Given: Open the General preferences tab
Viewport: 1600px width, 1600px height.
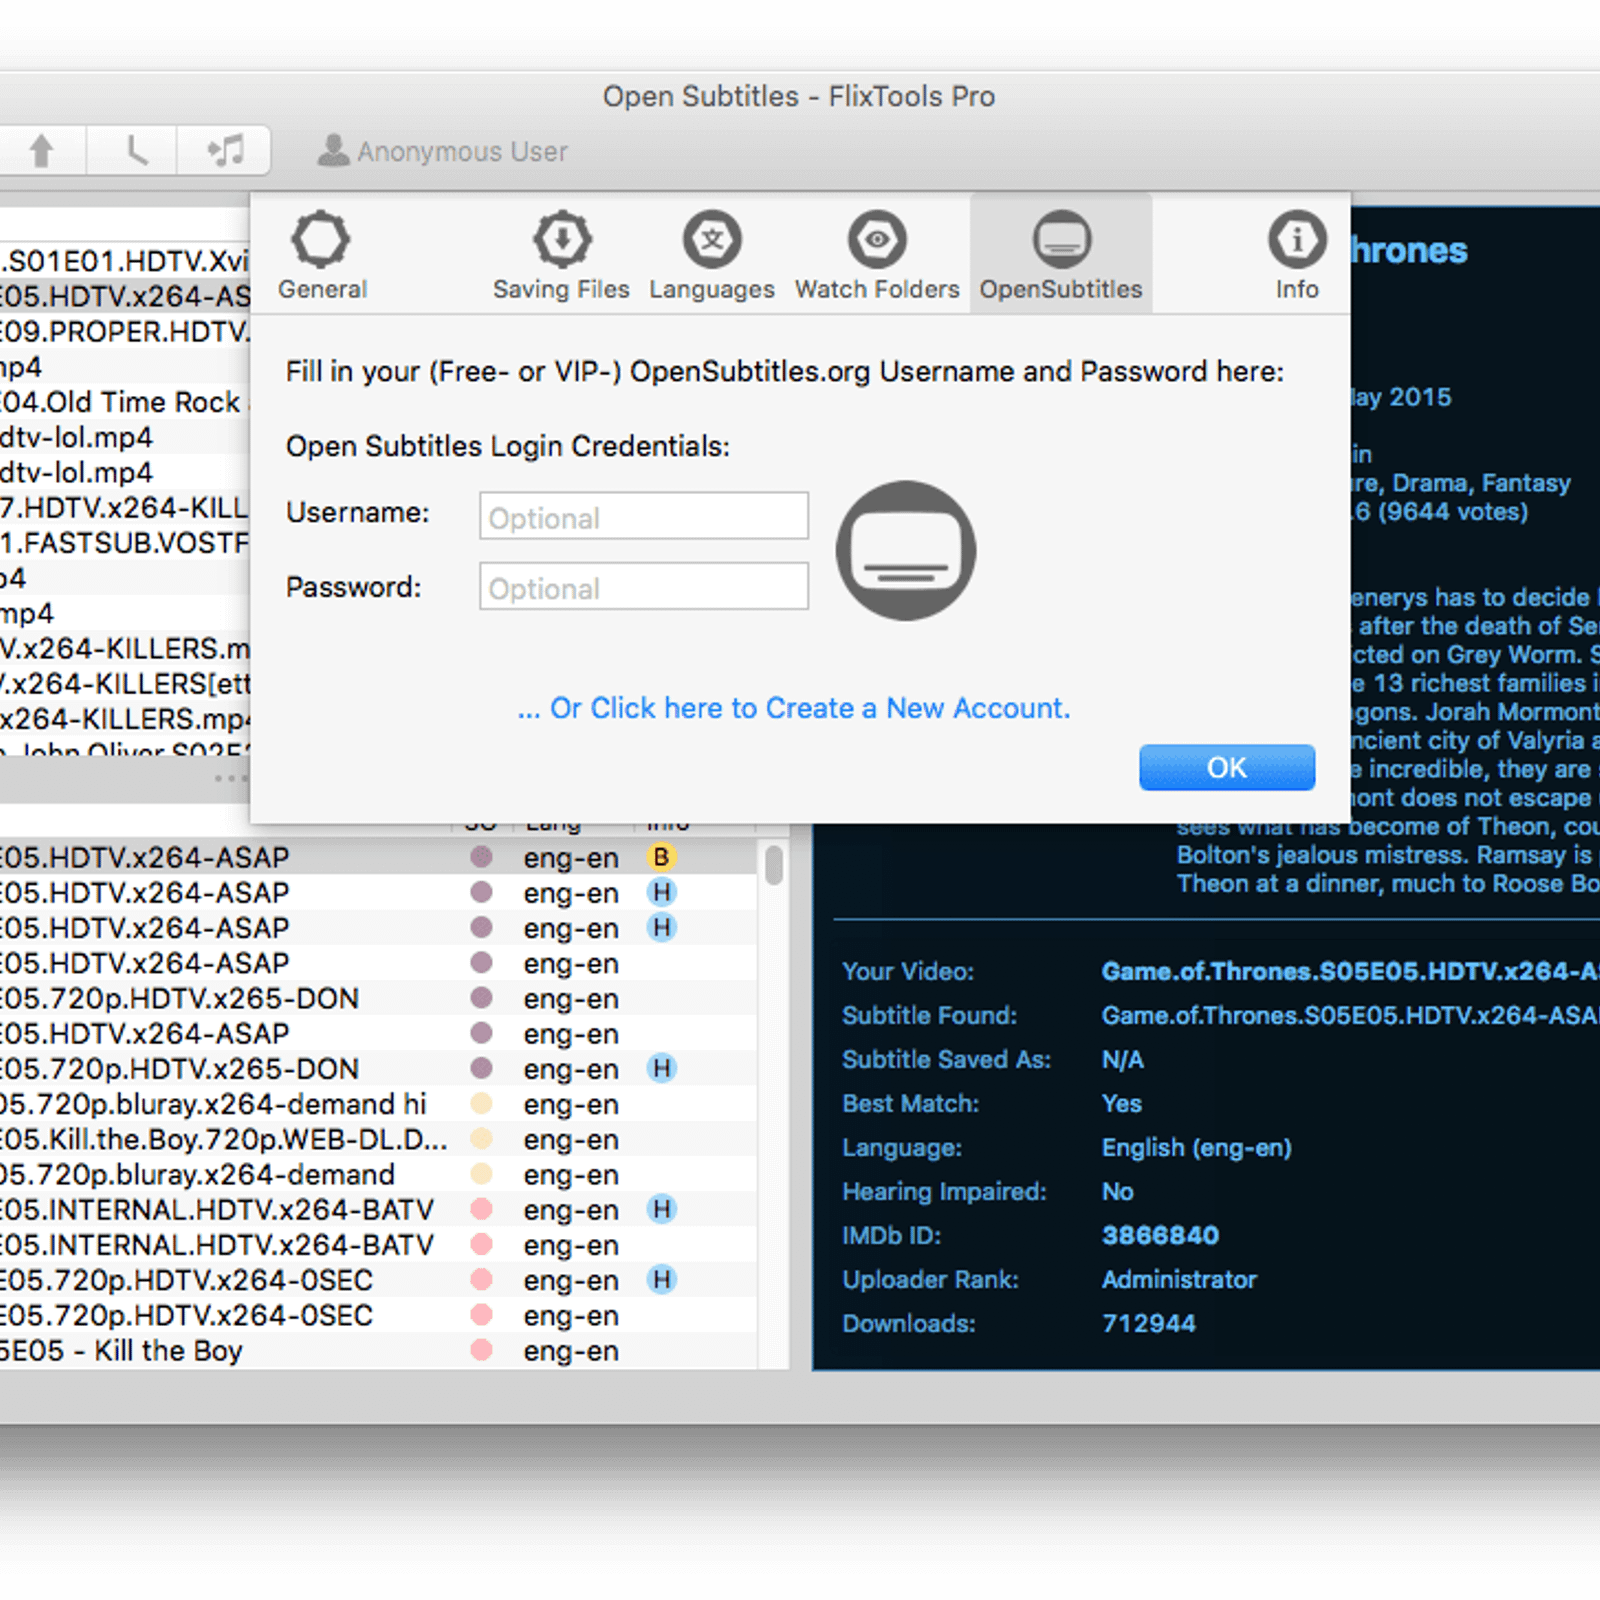Looking at the screenshot, I should tap(321, 255).
